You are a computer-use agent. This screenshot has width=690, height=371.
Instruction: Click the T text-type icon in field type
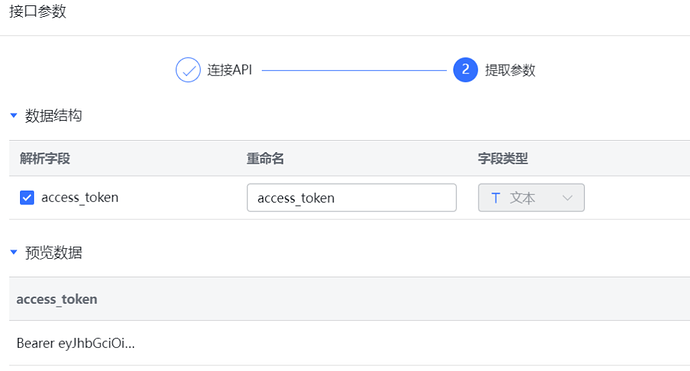(x=495, y=198)
